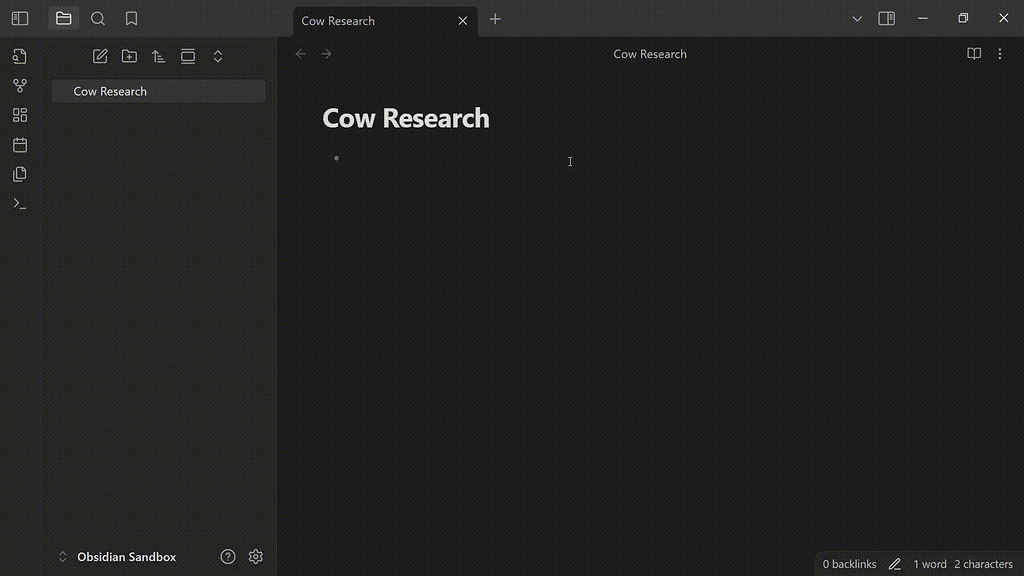Open the help dialog

click(x=227, y=556)
